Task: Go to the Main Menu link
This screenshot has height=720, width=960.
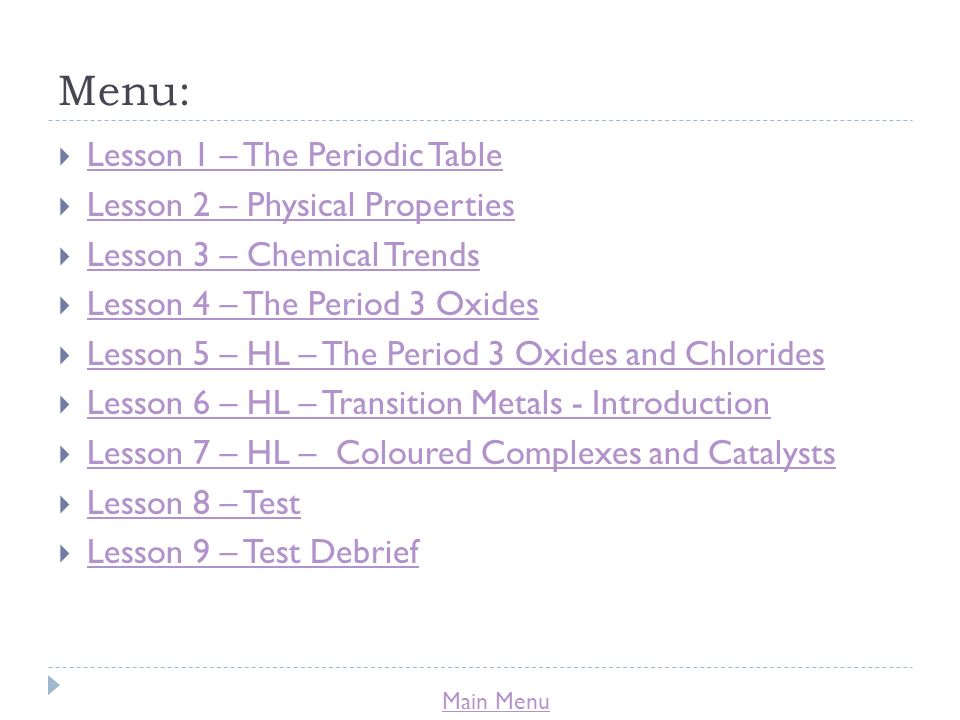Action: tap(496, 702)
